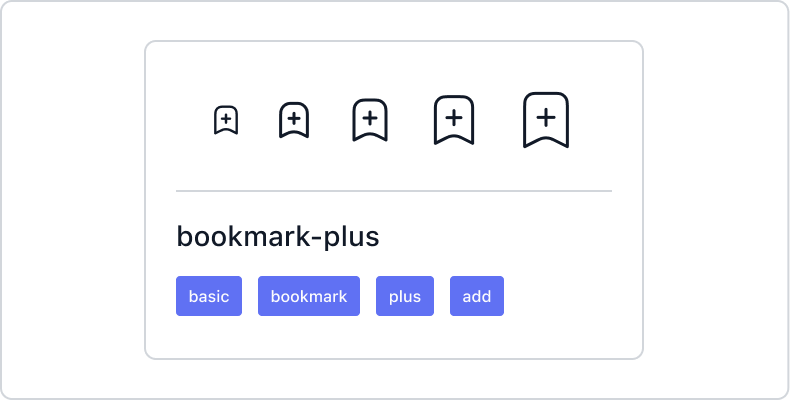
Task: Click the horizontal divider line under the icons
Action: point(394,190)
